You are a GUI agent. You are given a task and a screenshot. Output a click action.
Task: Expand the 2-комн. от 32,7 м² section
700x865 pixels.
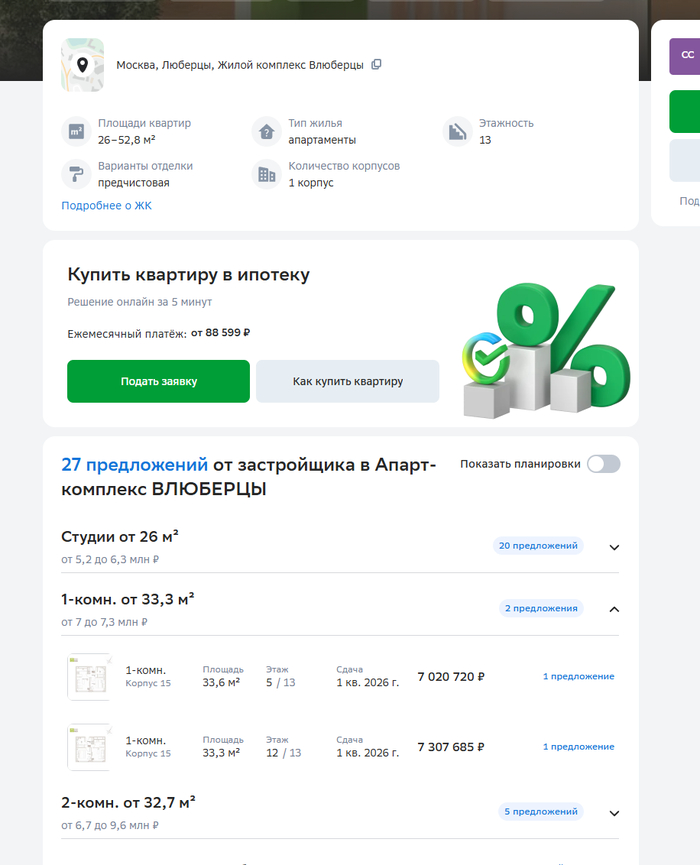point(614,813)
